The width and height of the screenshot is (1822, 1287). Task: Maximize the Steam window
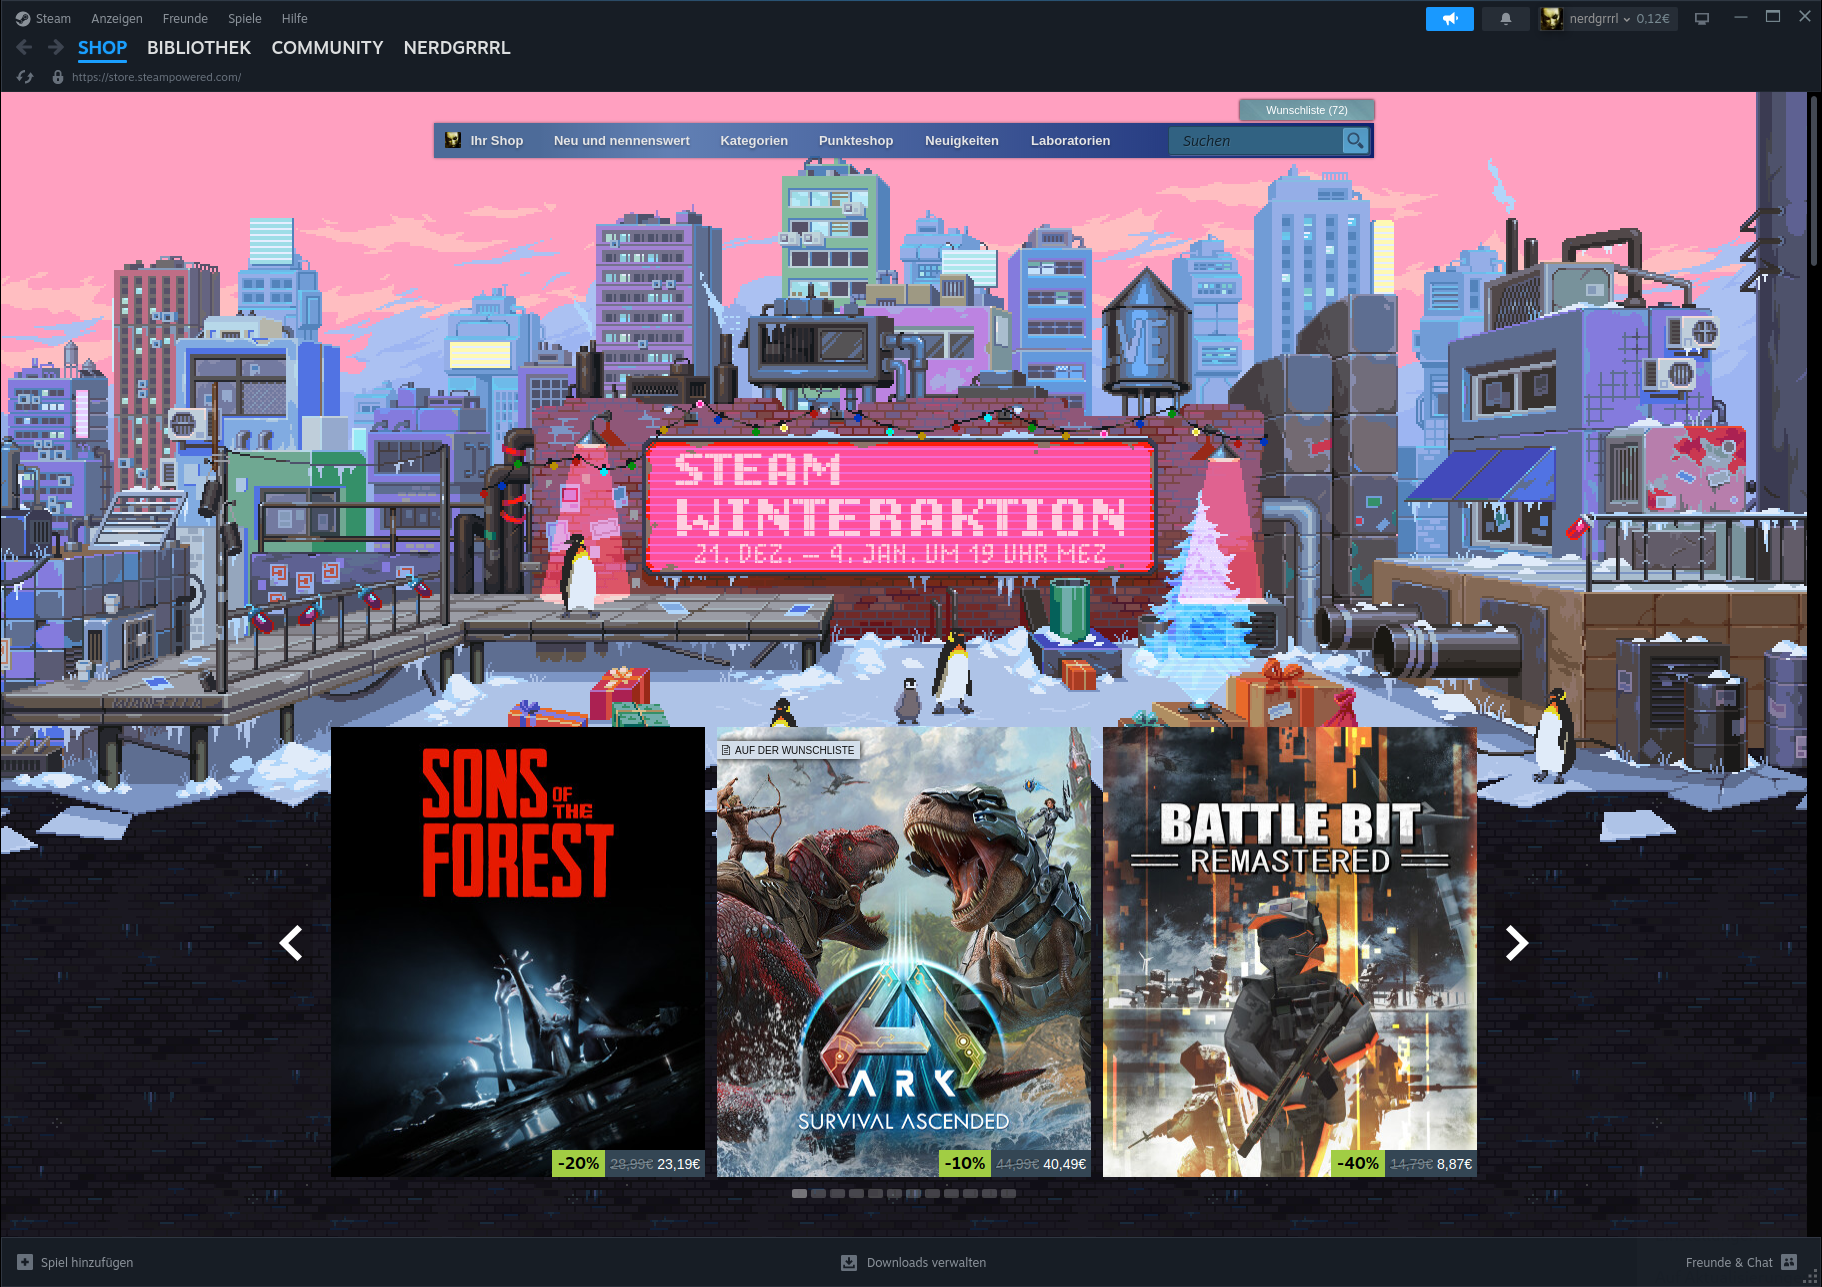(1773, 17)
